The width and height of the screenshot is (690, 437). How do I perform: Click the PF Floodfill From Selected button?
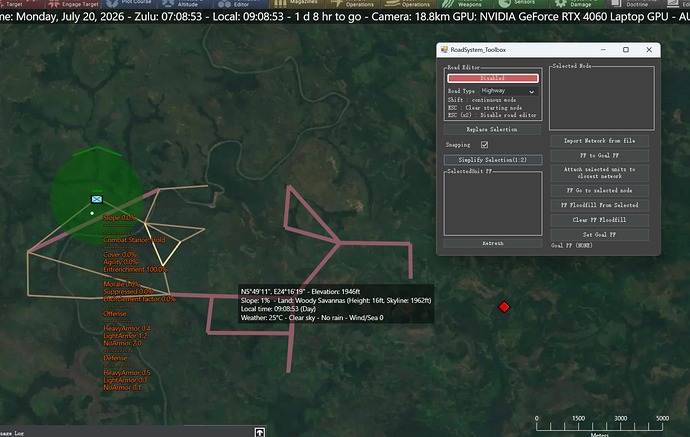coord(599,205)
